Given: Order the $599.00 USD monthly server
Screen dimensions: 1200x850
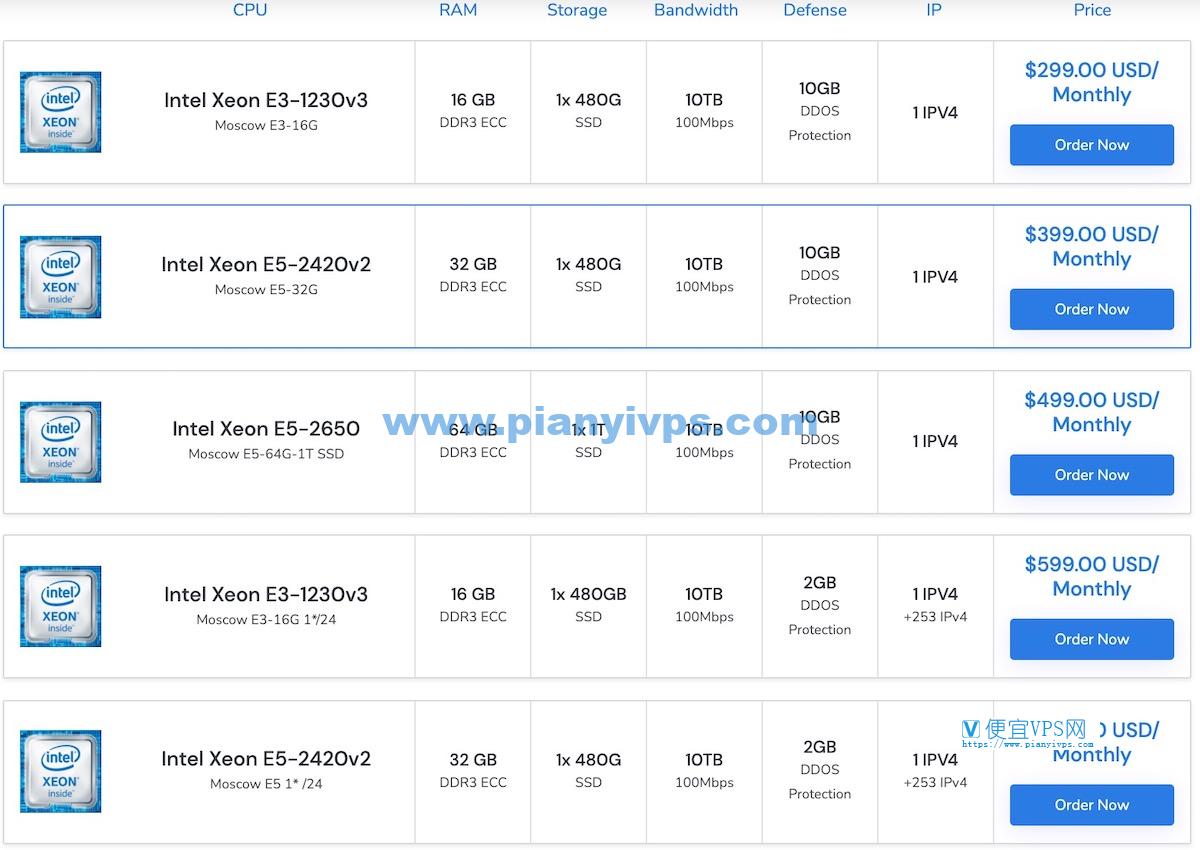Looking at the screenshot, I should tap(1091, 639).
